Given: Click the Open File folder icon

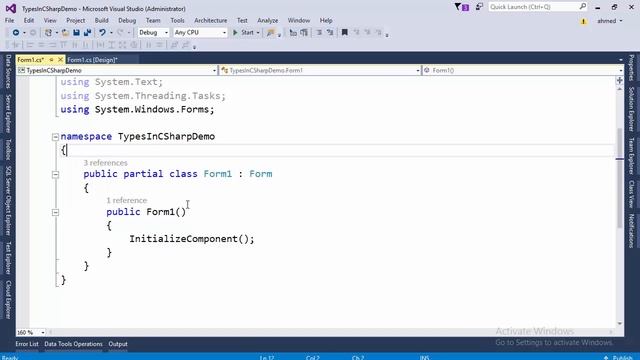Looking at the screenshot, I should pos(65,33).
